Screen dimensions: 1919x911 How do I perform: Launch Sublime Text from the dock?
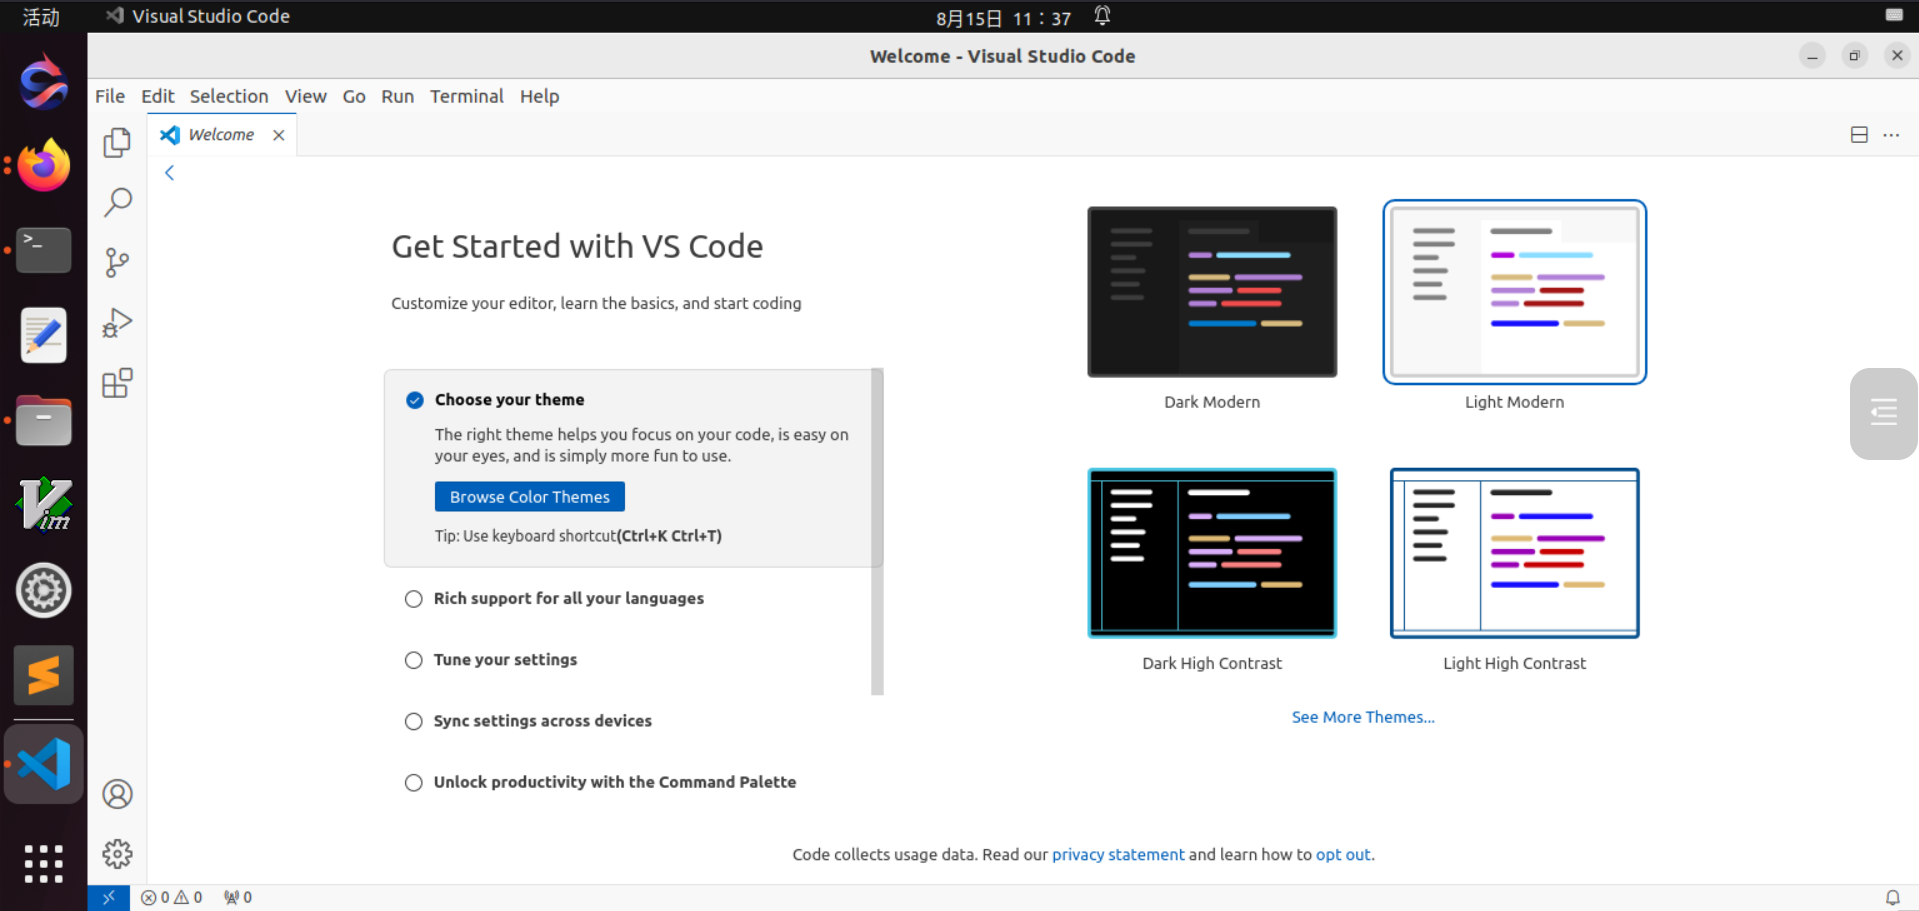tap(44, 676)
